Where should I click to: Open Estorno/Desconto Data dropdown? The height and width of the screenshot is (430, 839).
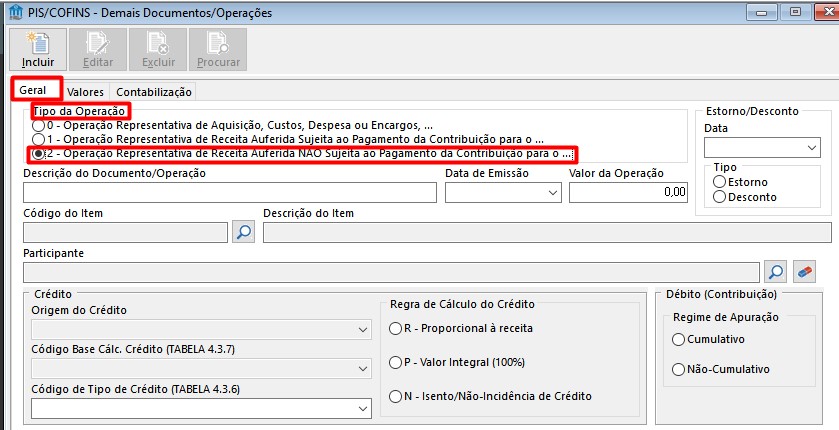[x=812, y=148]
